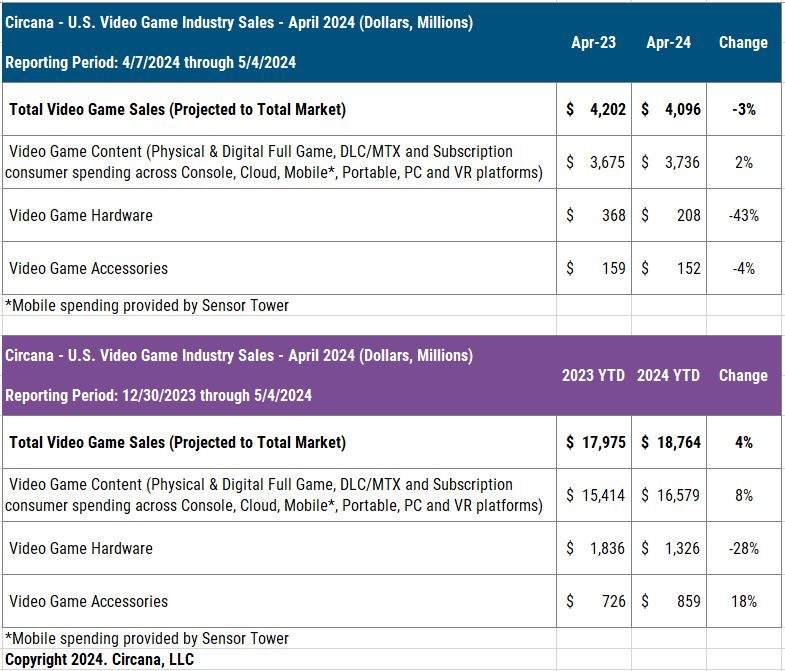The height and width of the screenshot is (671, 785).
Task: Select the 2024 YTD column header
Action: (x=669, y=376)
